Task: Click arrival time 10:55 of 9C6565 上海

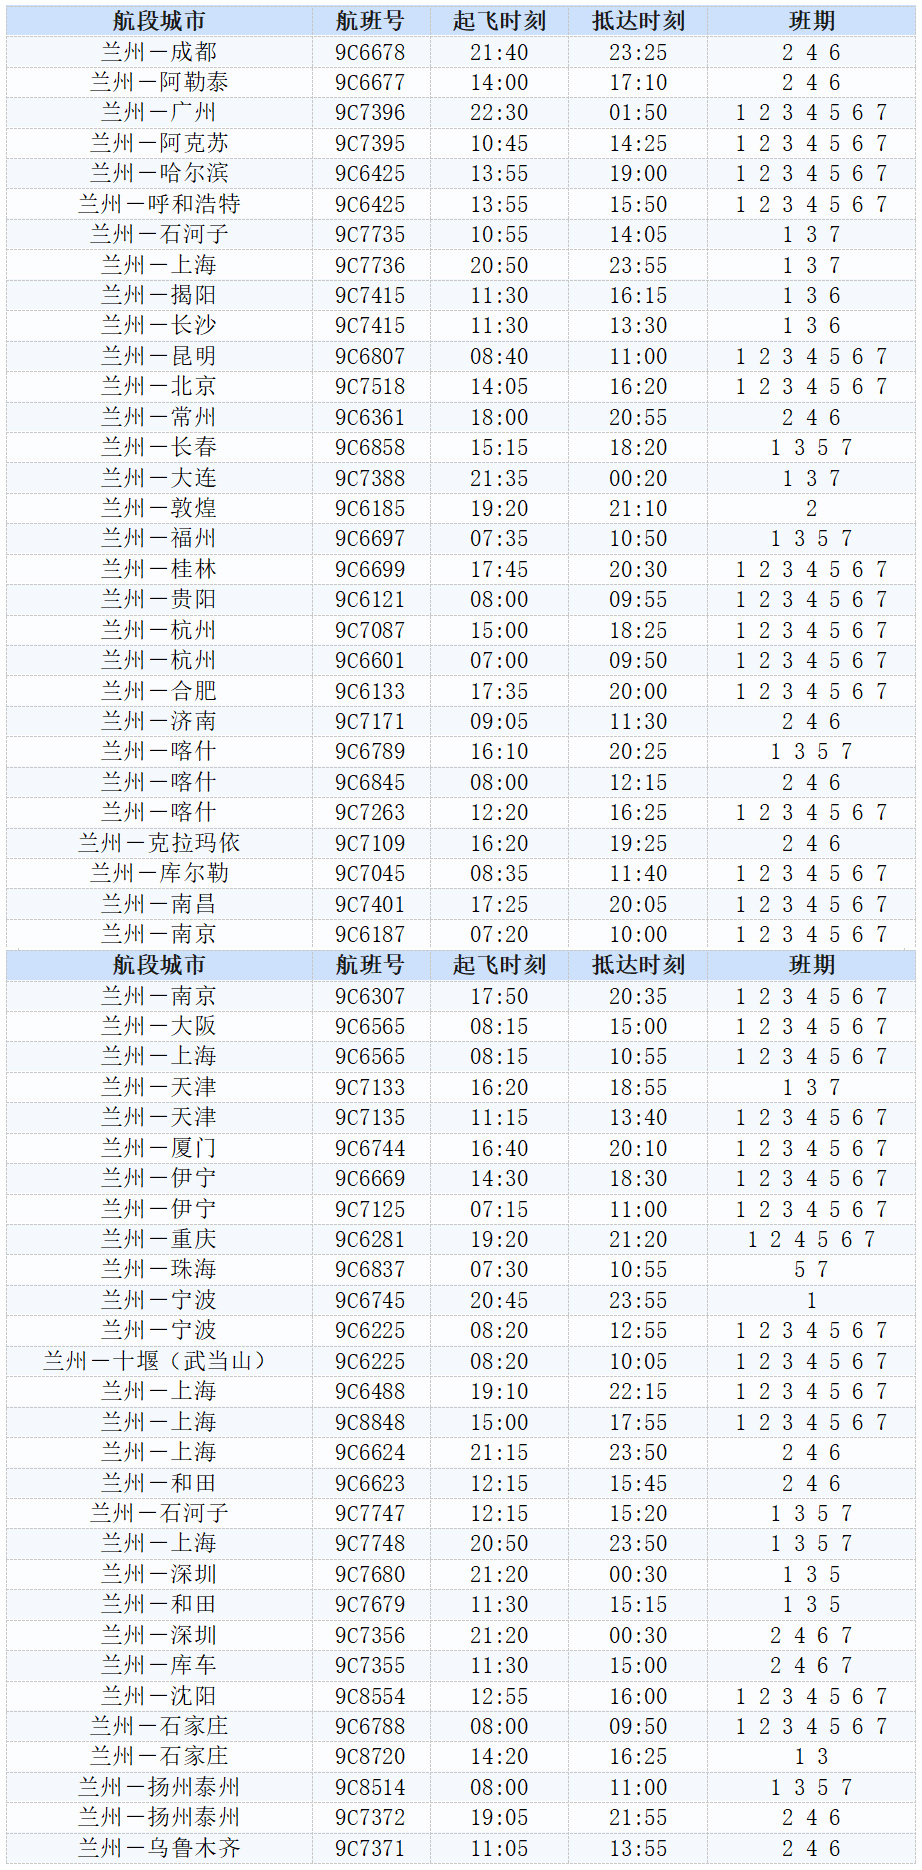Action: 639,1056
